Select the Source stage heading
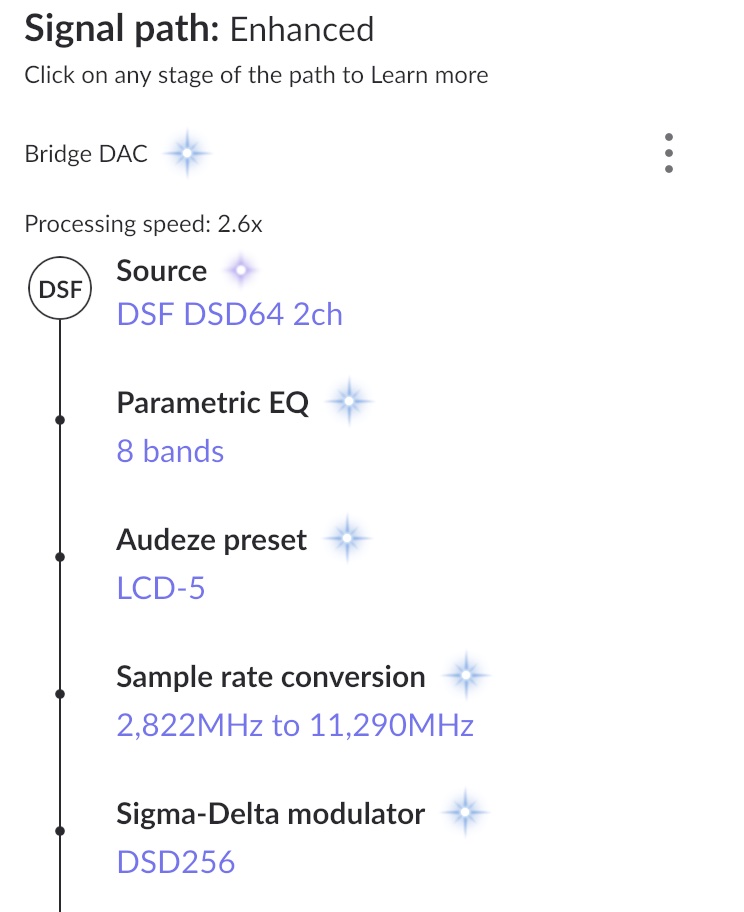 [x=162, y=271]
